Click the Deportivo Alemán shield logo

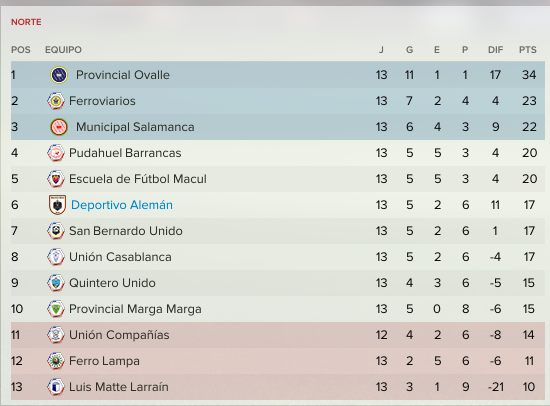58,205
